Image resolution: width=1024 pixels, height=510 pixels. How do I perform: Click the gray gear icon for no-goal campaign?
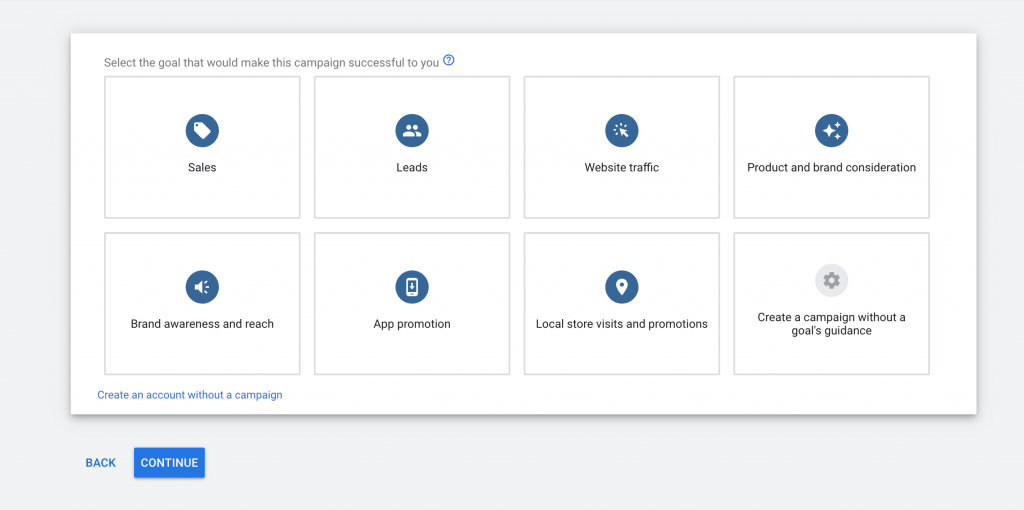[x=831, y=281]
